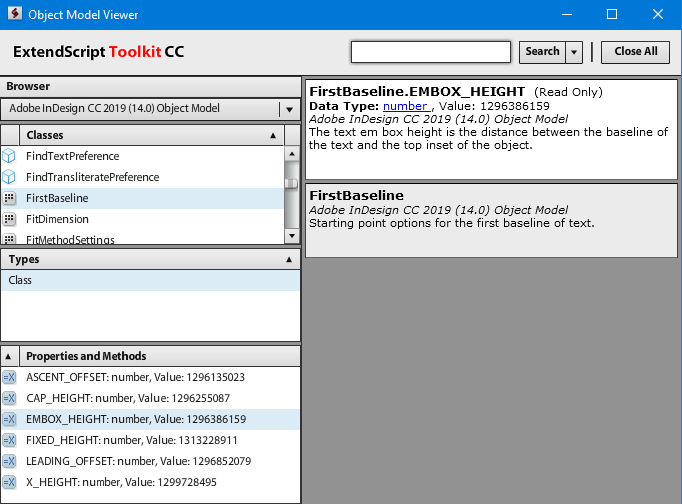The image size is (682, 504).
Task: Open the object model selection dropdown
Action: click(x=288, y=109)
